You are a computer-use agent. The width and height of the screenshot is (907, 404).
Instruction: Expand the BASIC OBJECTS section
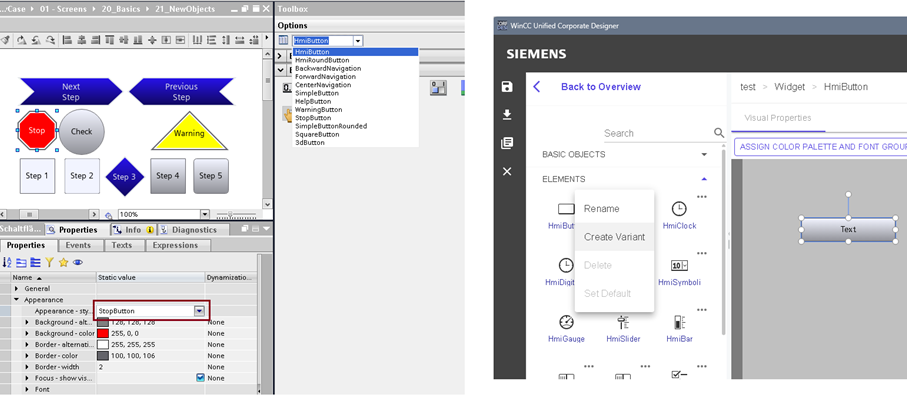pyautogui.click(x=704, y=155)
